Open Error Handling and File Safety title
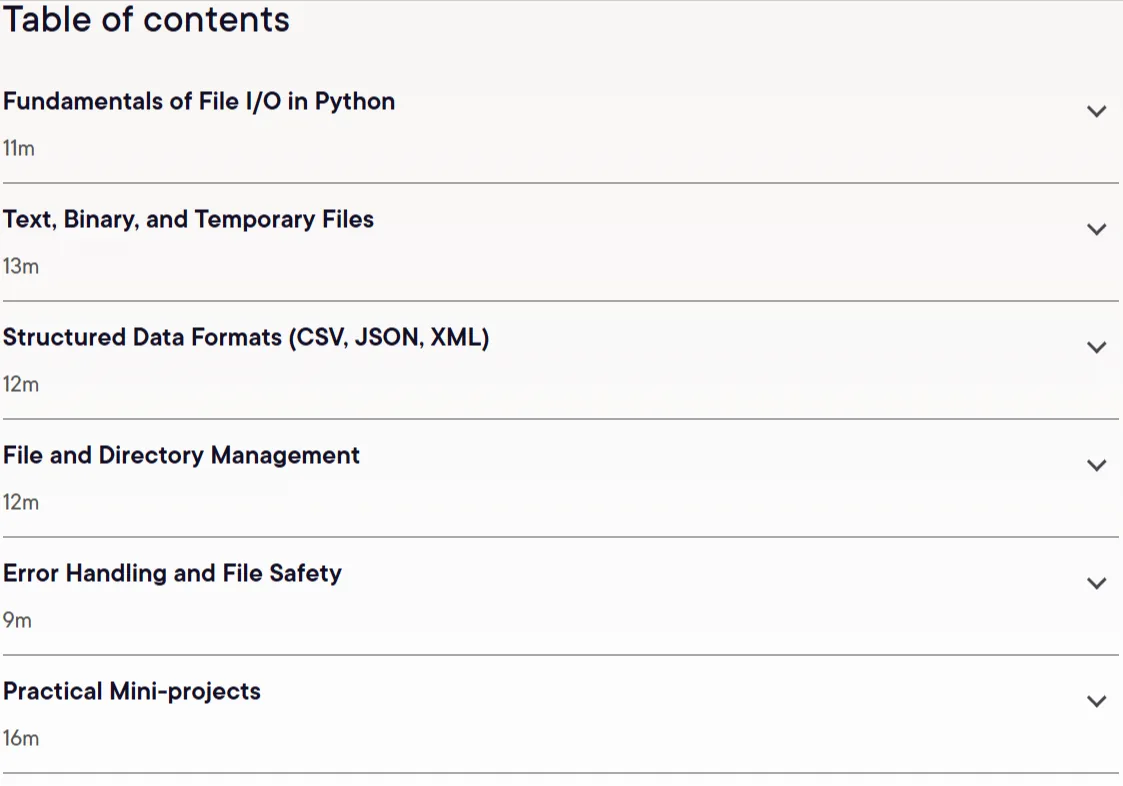 pyautogui.click(x=173, y=573)
